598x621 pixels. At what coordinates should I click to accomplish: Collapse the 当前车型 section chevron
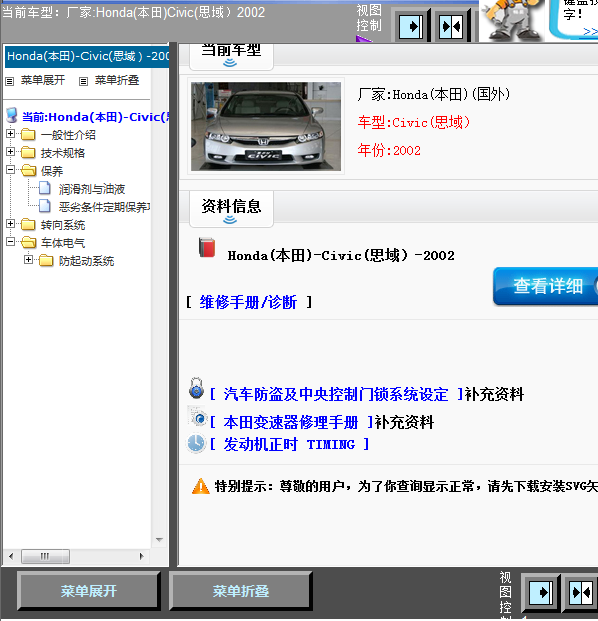[230, 63]
